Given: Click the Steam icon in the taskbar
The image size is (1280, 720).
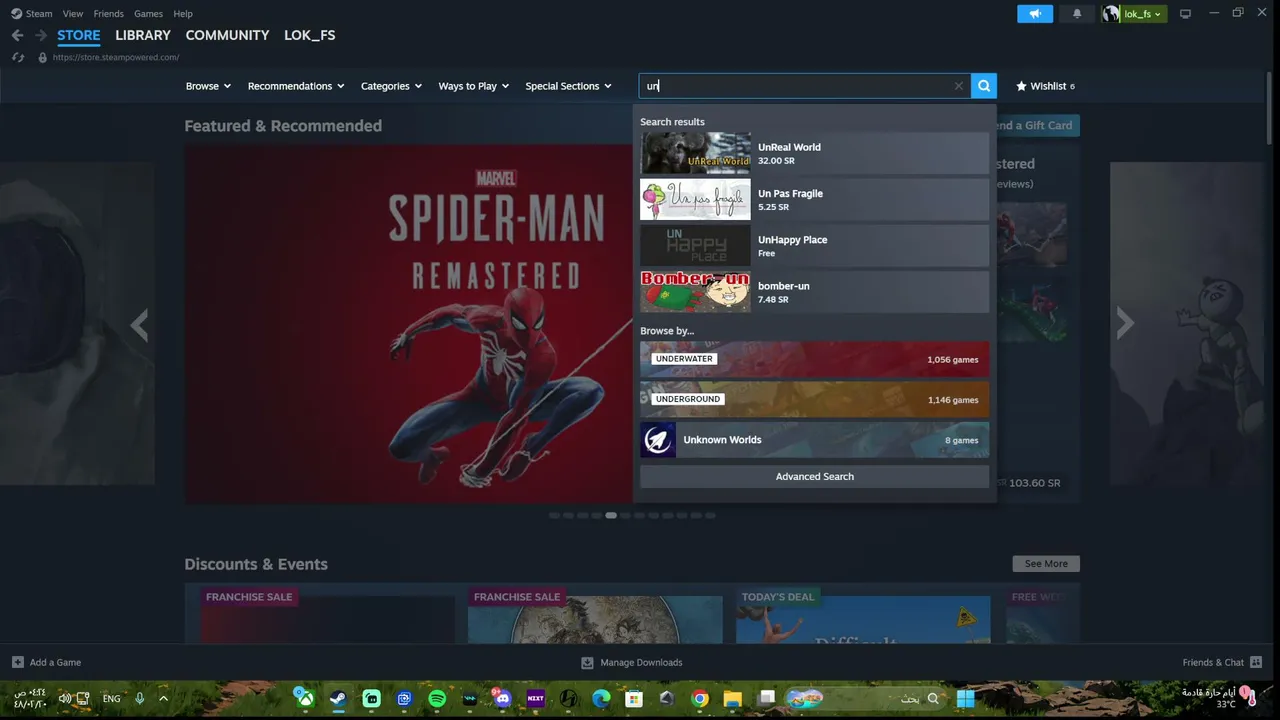Looking at the screenshot, I should [x=338, y=699].
